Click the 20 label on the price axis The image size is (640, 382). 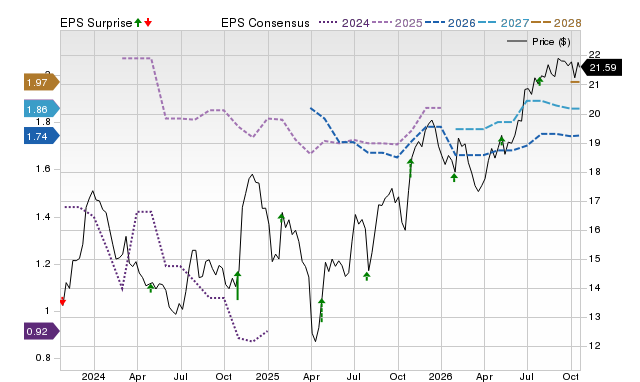point(594,114)
